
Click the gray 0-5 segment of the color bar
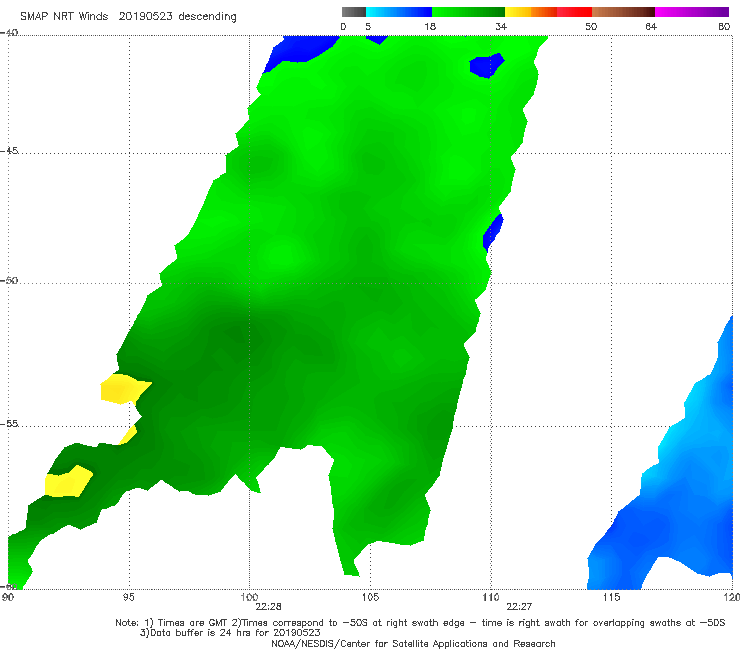coord(353,12)
